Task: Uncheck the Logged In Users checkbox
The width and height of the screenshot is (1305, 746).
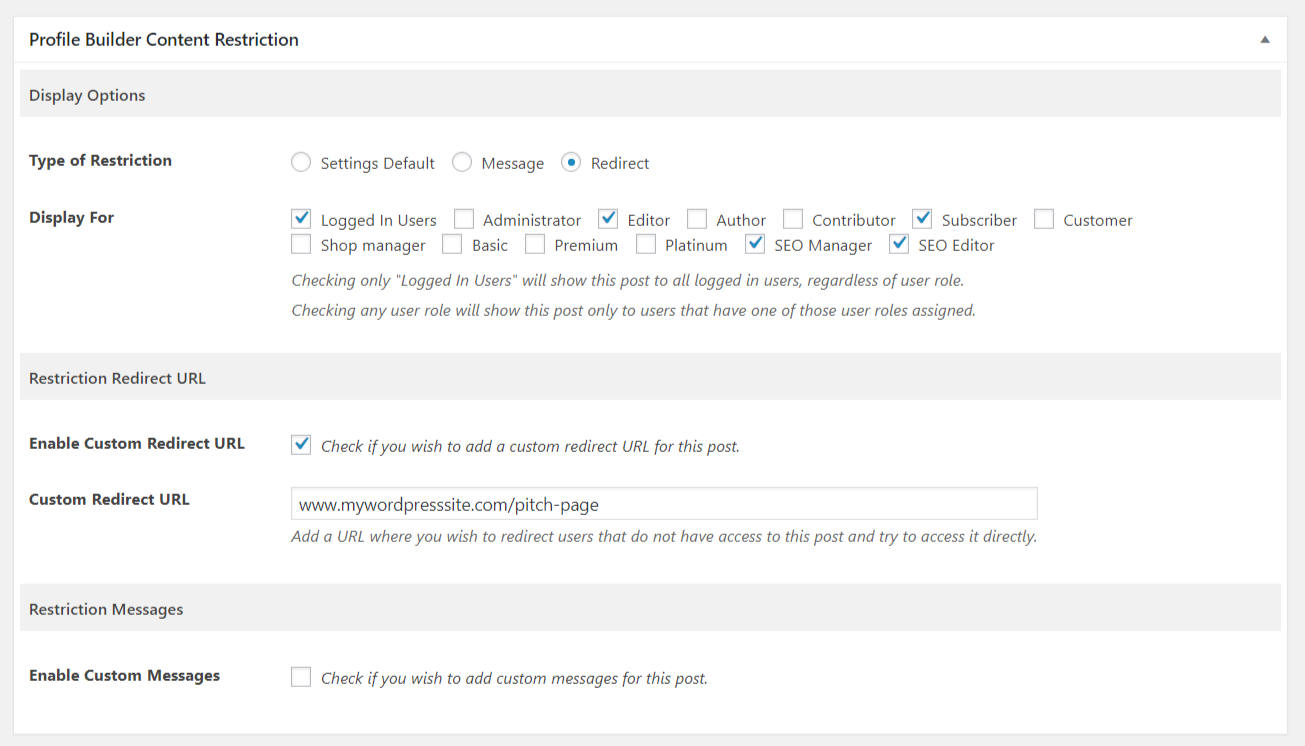Action: coord(301,218)
